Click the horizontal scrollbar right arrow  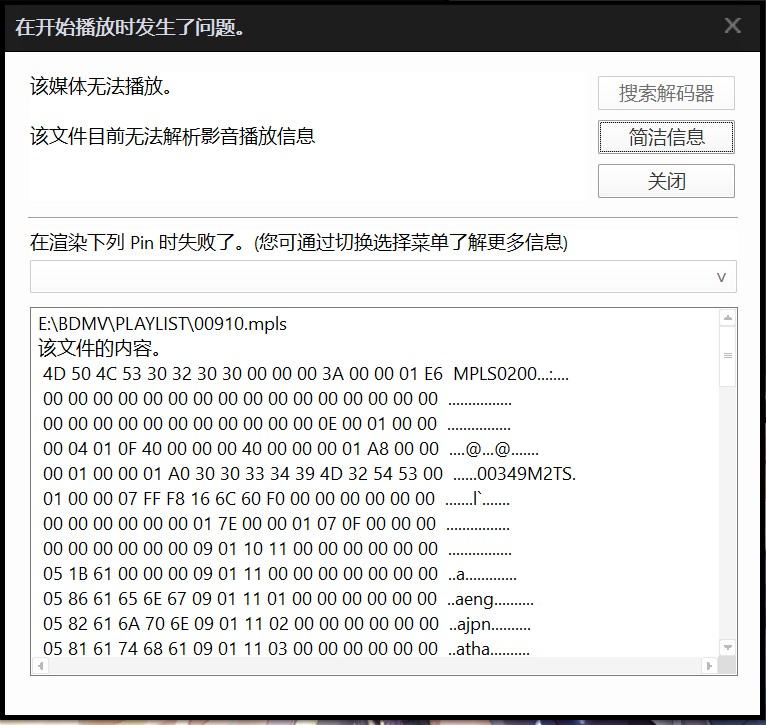click(710, 666)
